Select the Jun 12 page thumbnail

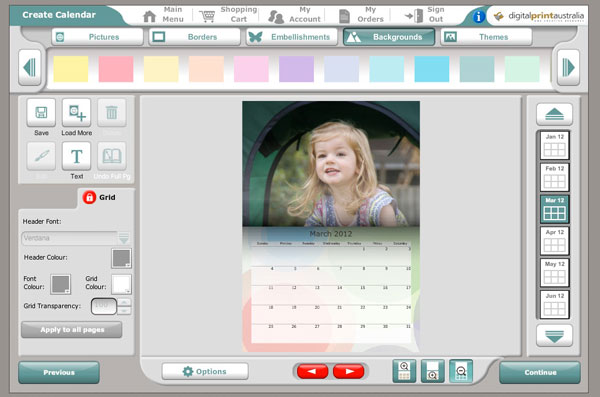tap(554, 305)
